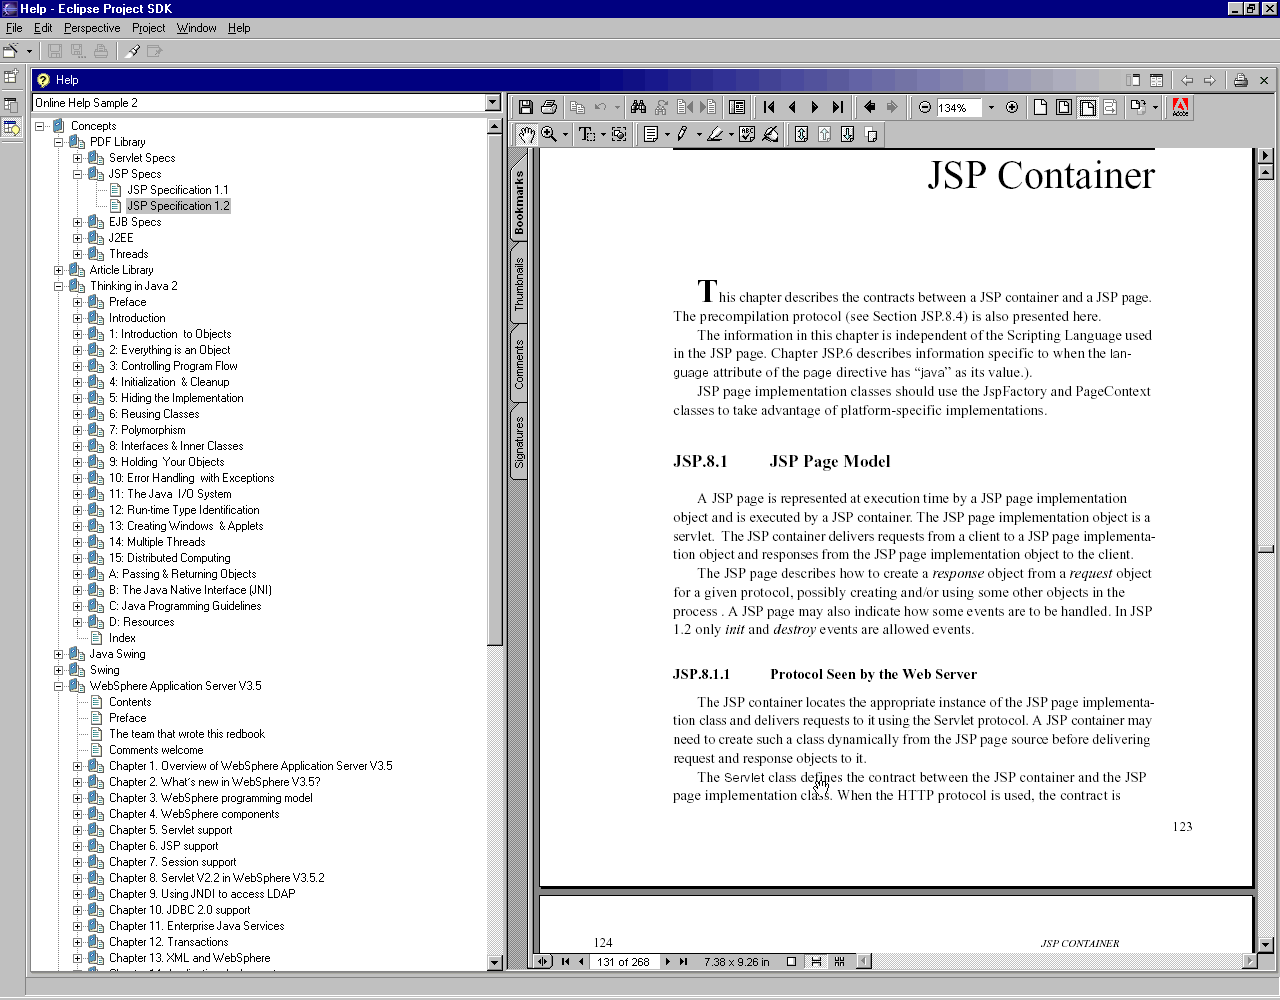Open the Help menu

(x=239, y=28)
